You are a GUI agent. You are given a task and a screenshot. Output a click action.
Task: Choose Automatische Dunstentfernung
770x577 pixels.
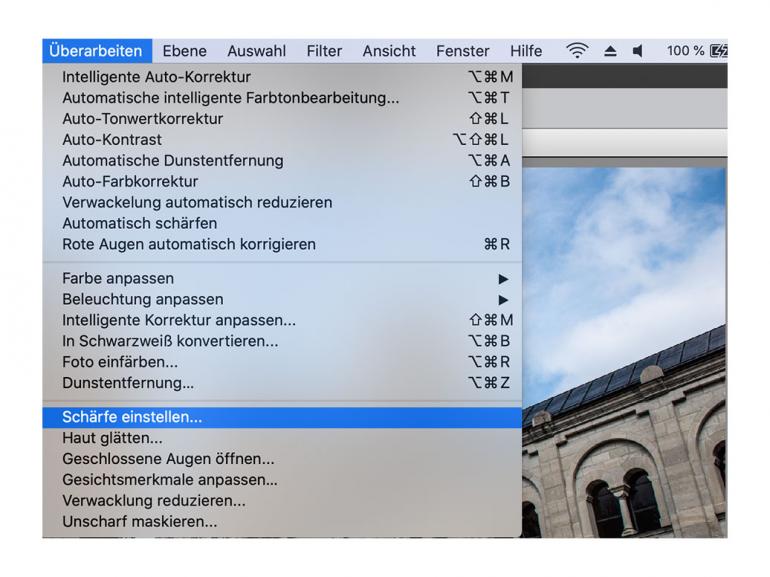coord(282,161)
